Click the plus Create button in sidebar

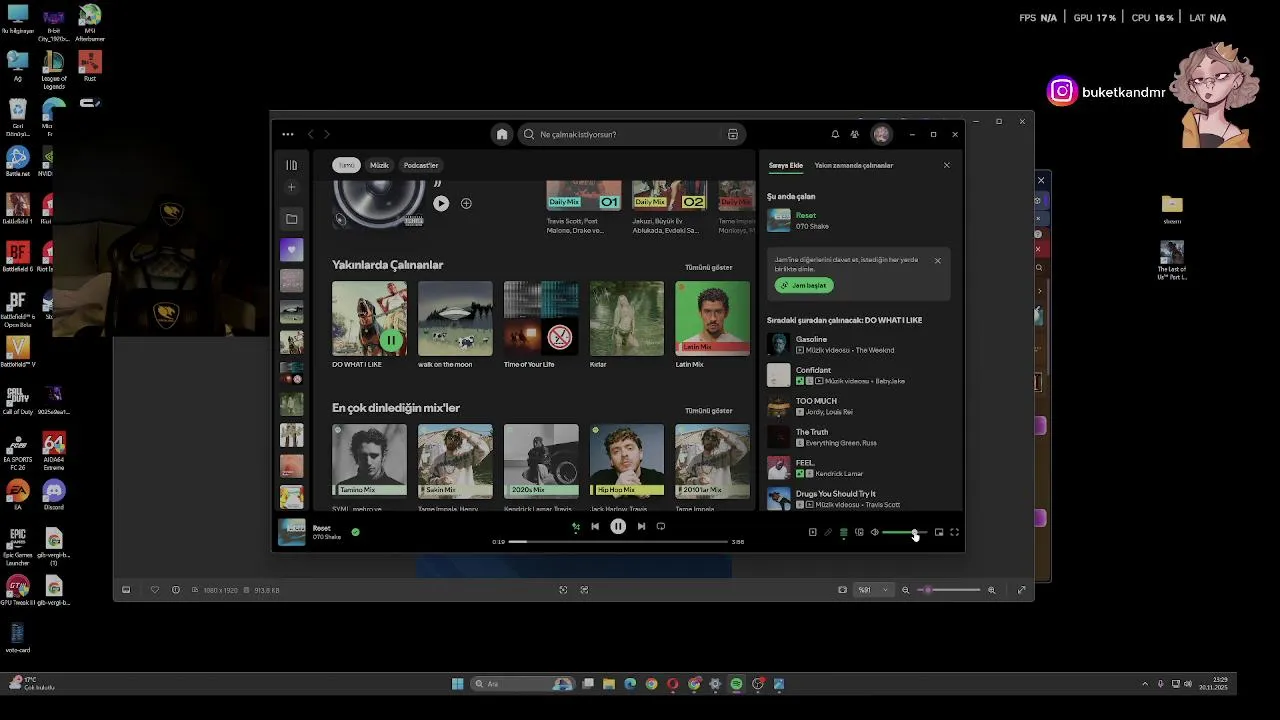tap(291, 187)
